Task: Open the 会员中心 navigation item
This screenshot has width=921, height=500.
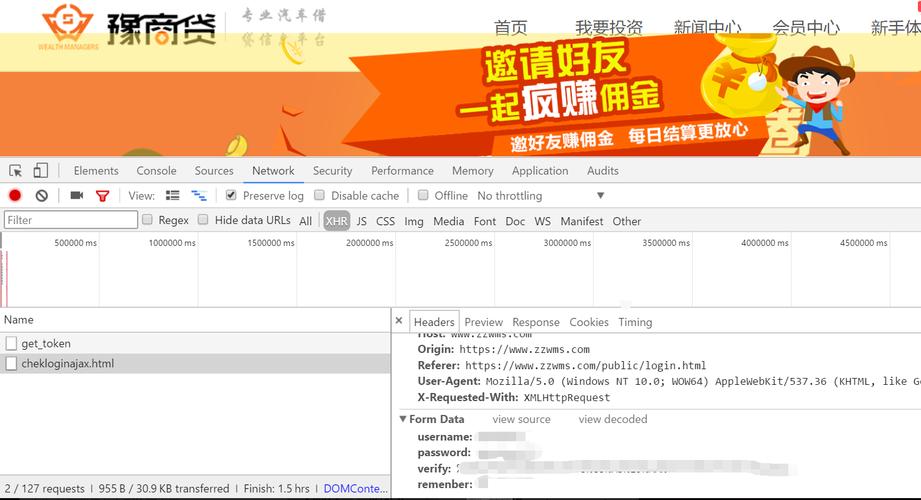Action: (806, 28)
